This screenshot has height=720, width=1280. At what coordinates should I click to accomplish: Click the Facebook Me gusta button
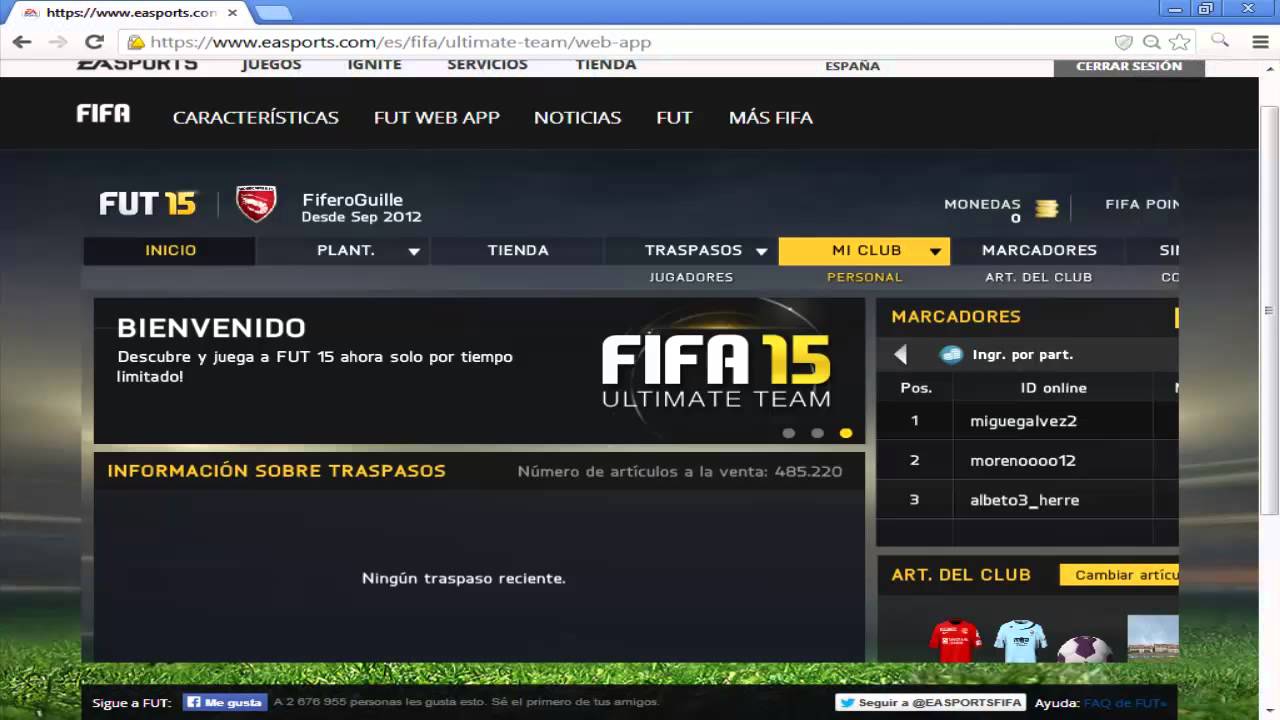224,702
